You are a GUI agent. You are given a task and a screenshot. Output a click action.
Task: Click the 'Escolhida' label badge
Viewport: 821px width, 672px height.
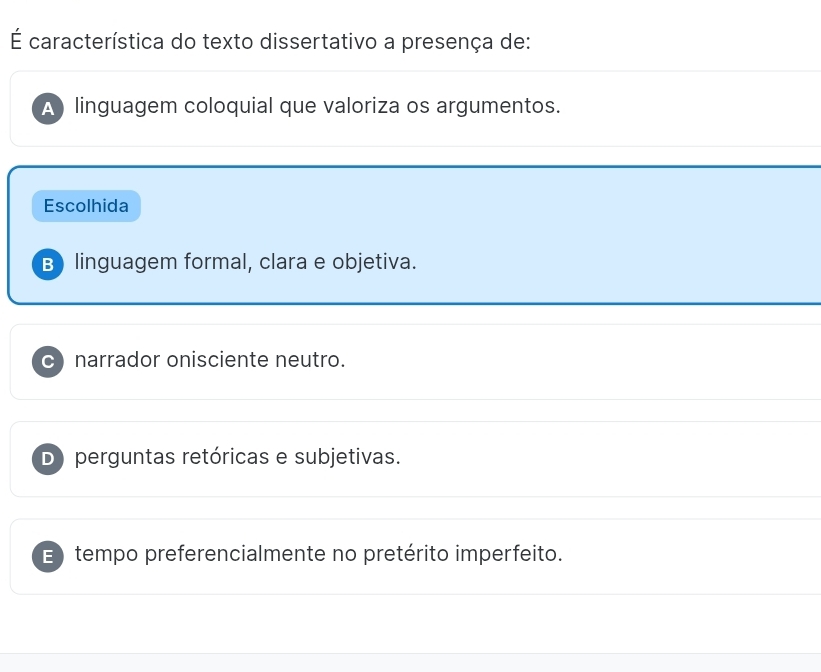pos(86,206)
